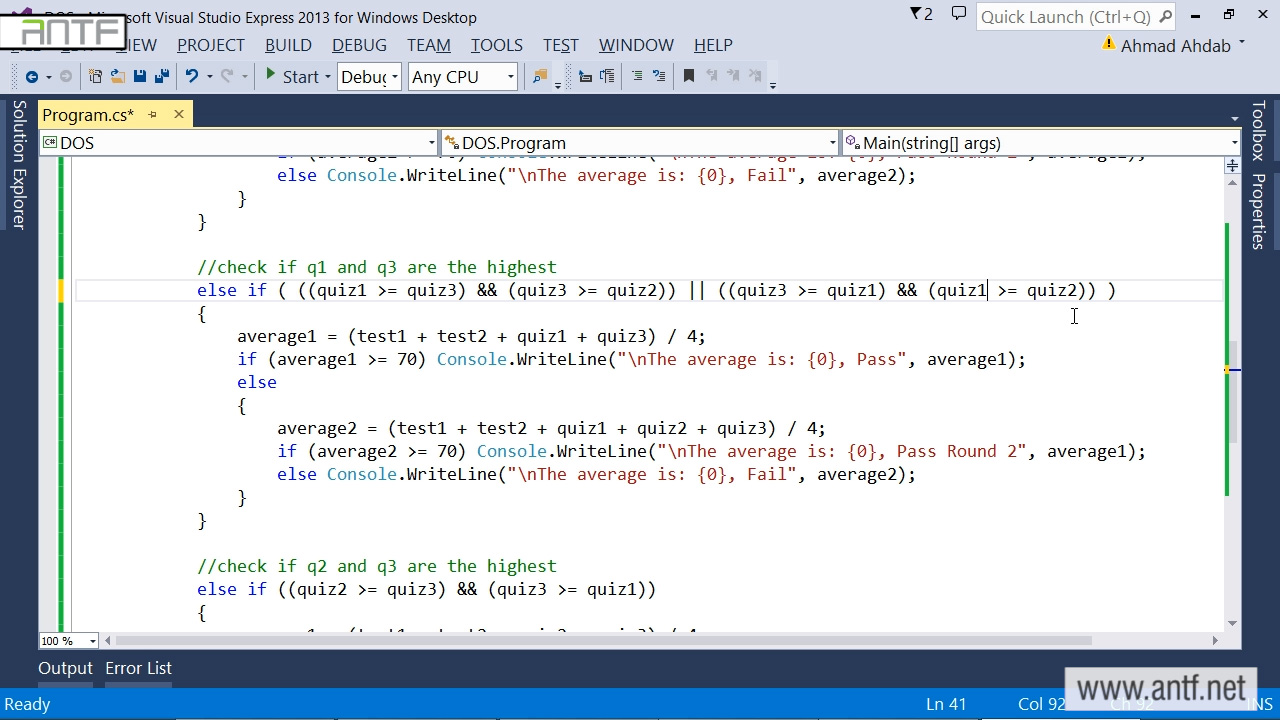Open the BUILD menu

288,45
